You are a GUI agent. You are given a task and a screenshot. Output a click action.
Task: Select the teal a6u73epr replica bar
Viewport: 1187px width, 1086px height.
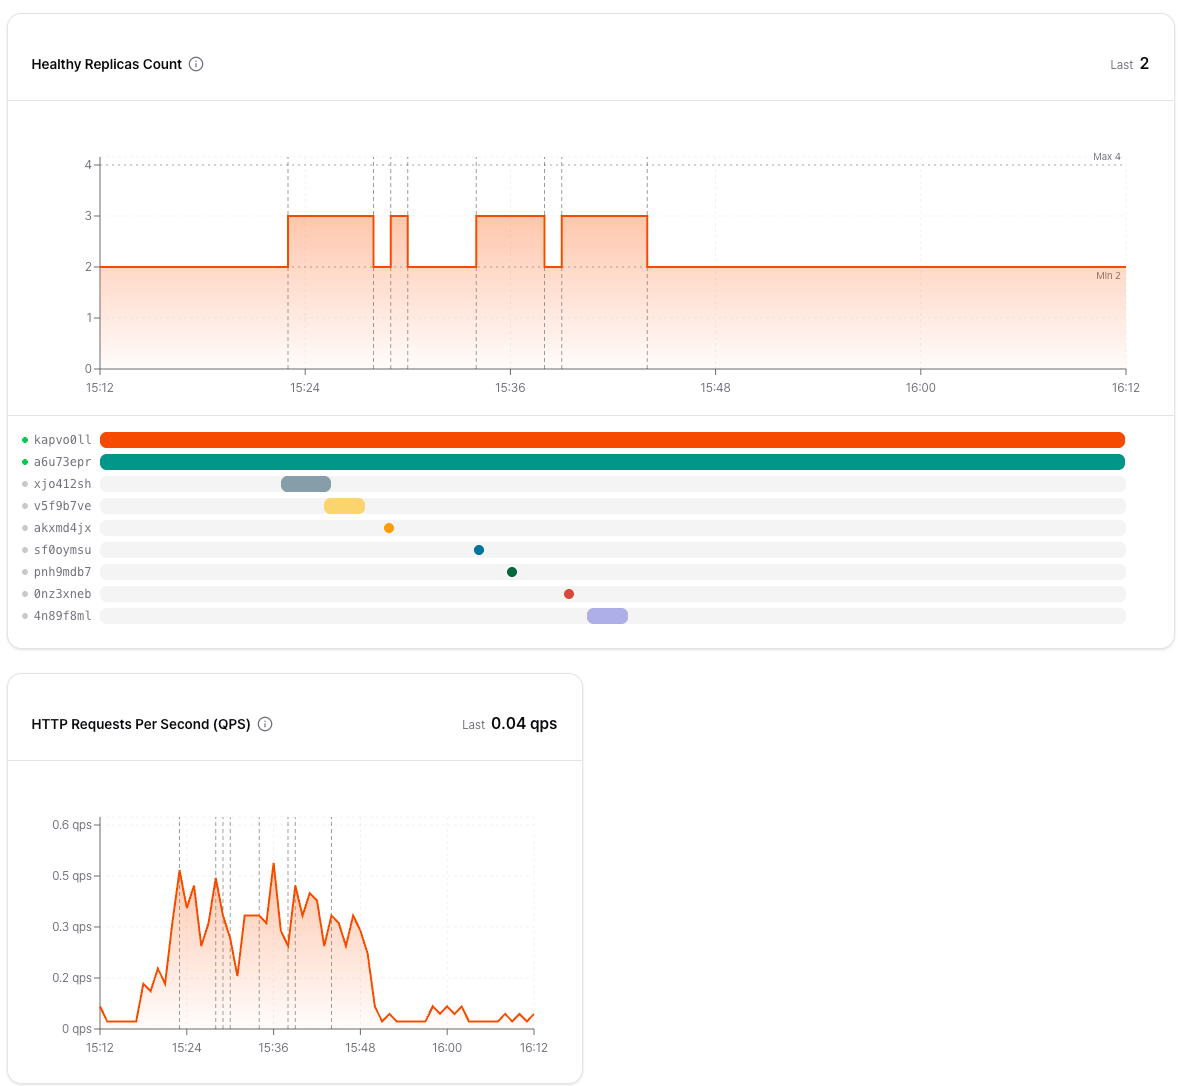612,462
